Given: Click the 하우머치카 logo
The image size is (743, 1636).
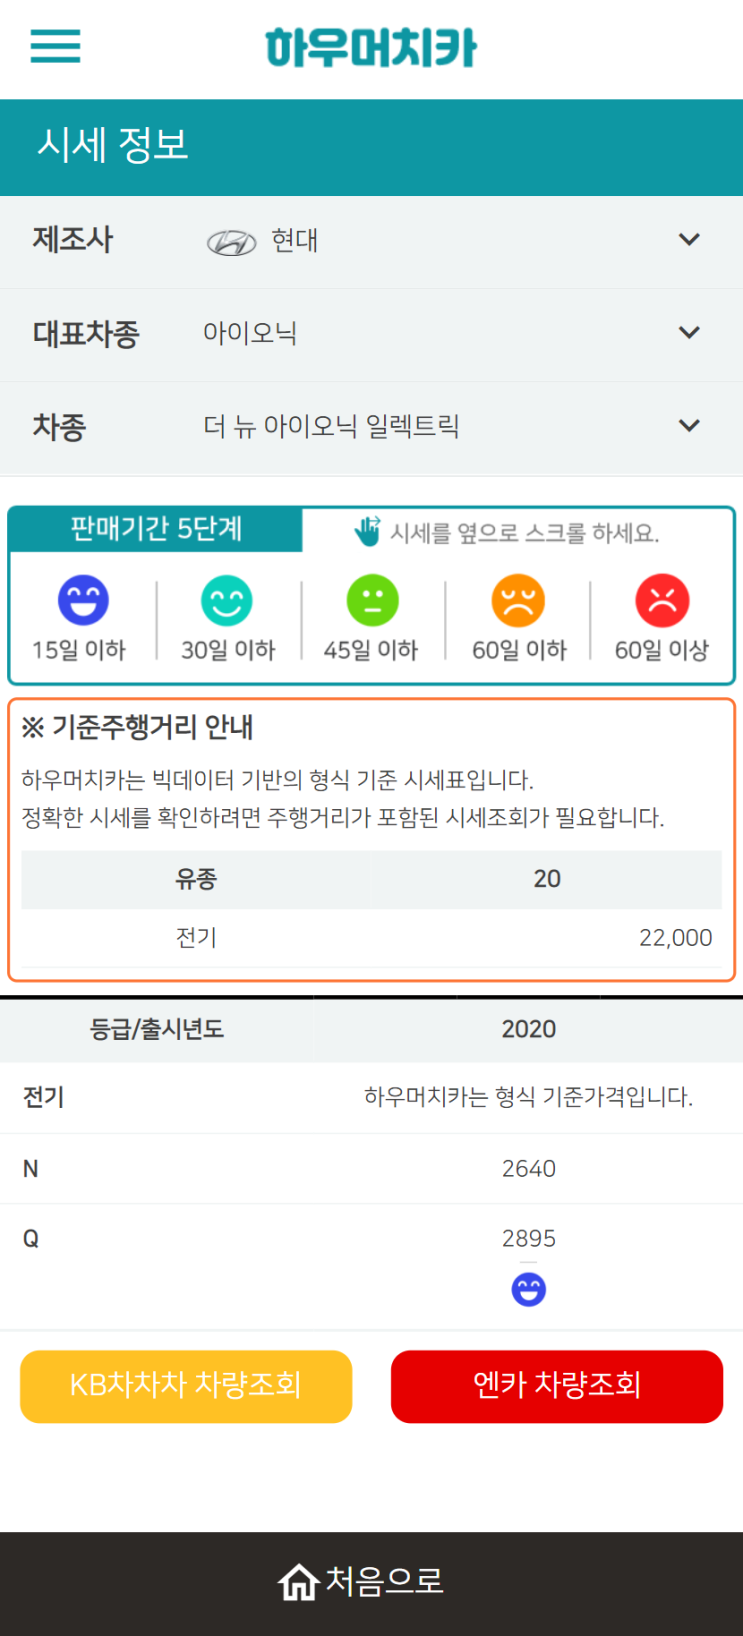Looking at the screenshot, I should [x=371, y=48].
